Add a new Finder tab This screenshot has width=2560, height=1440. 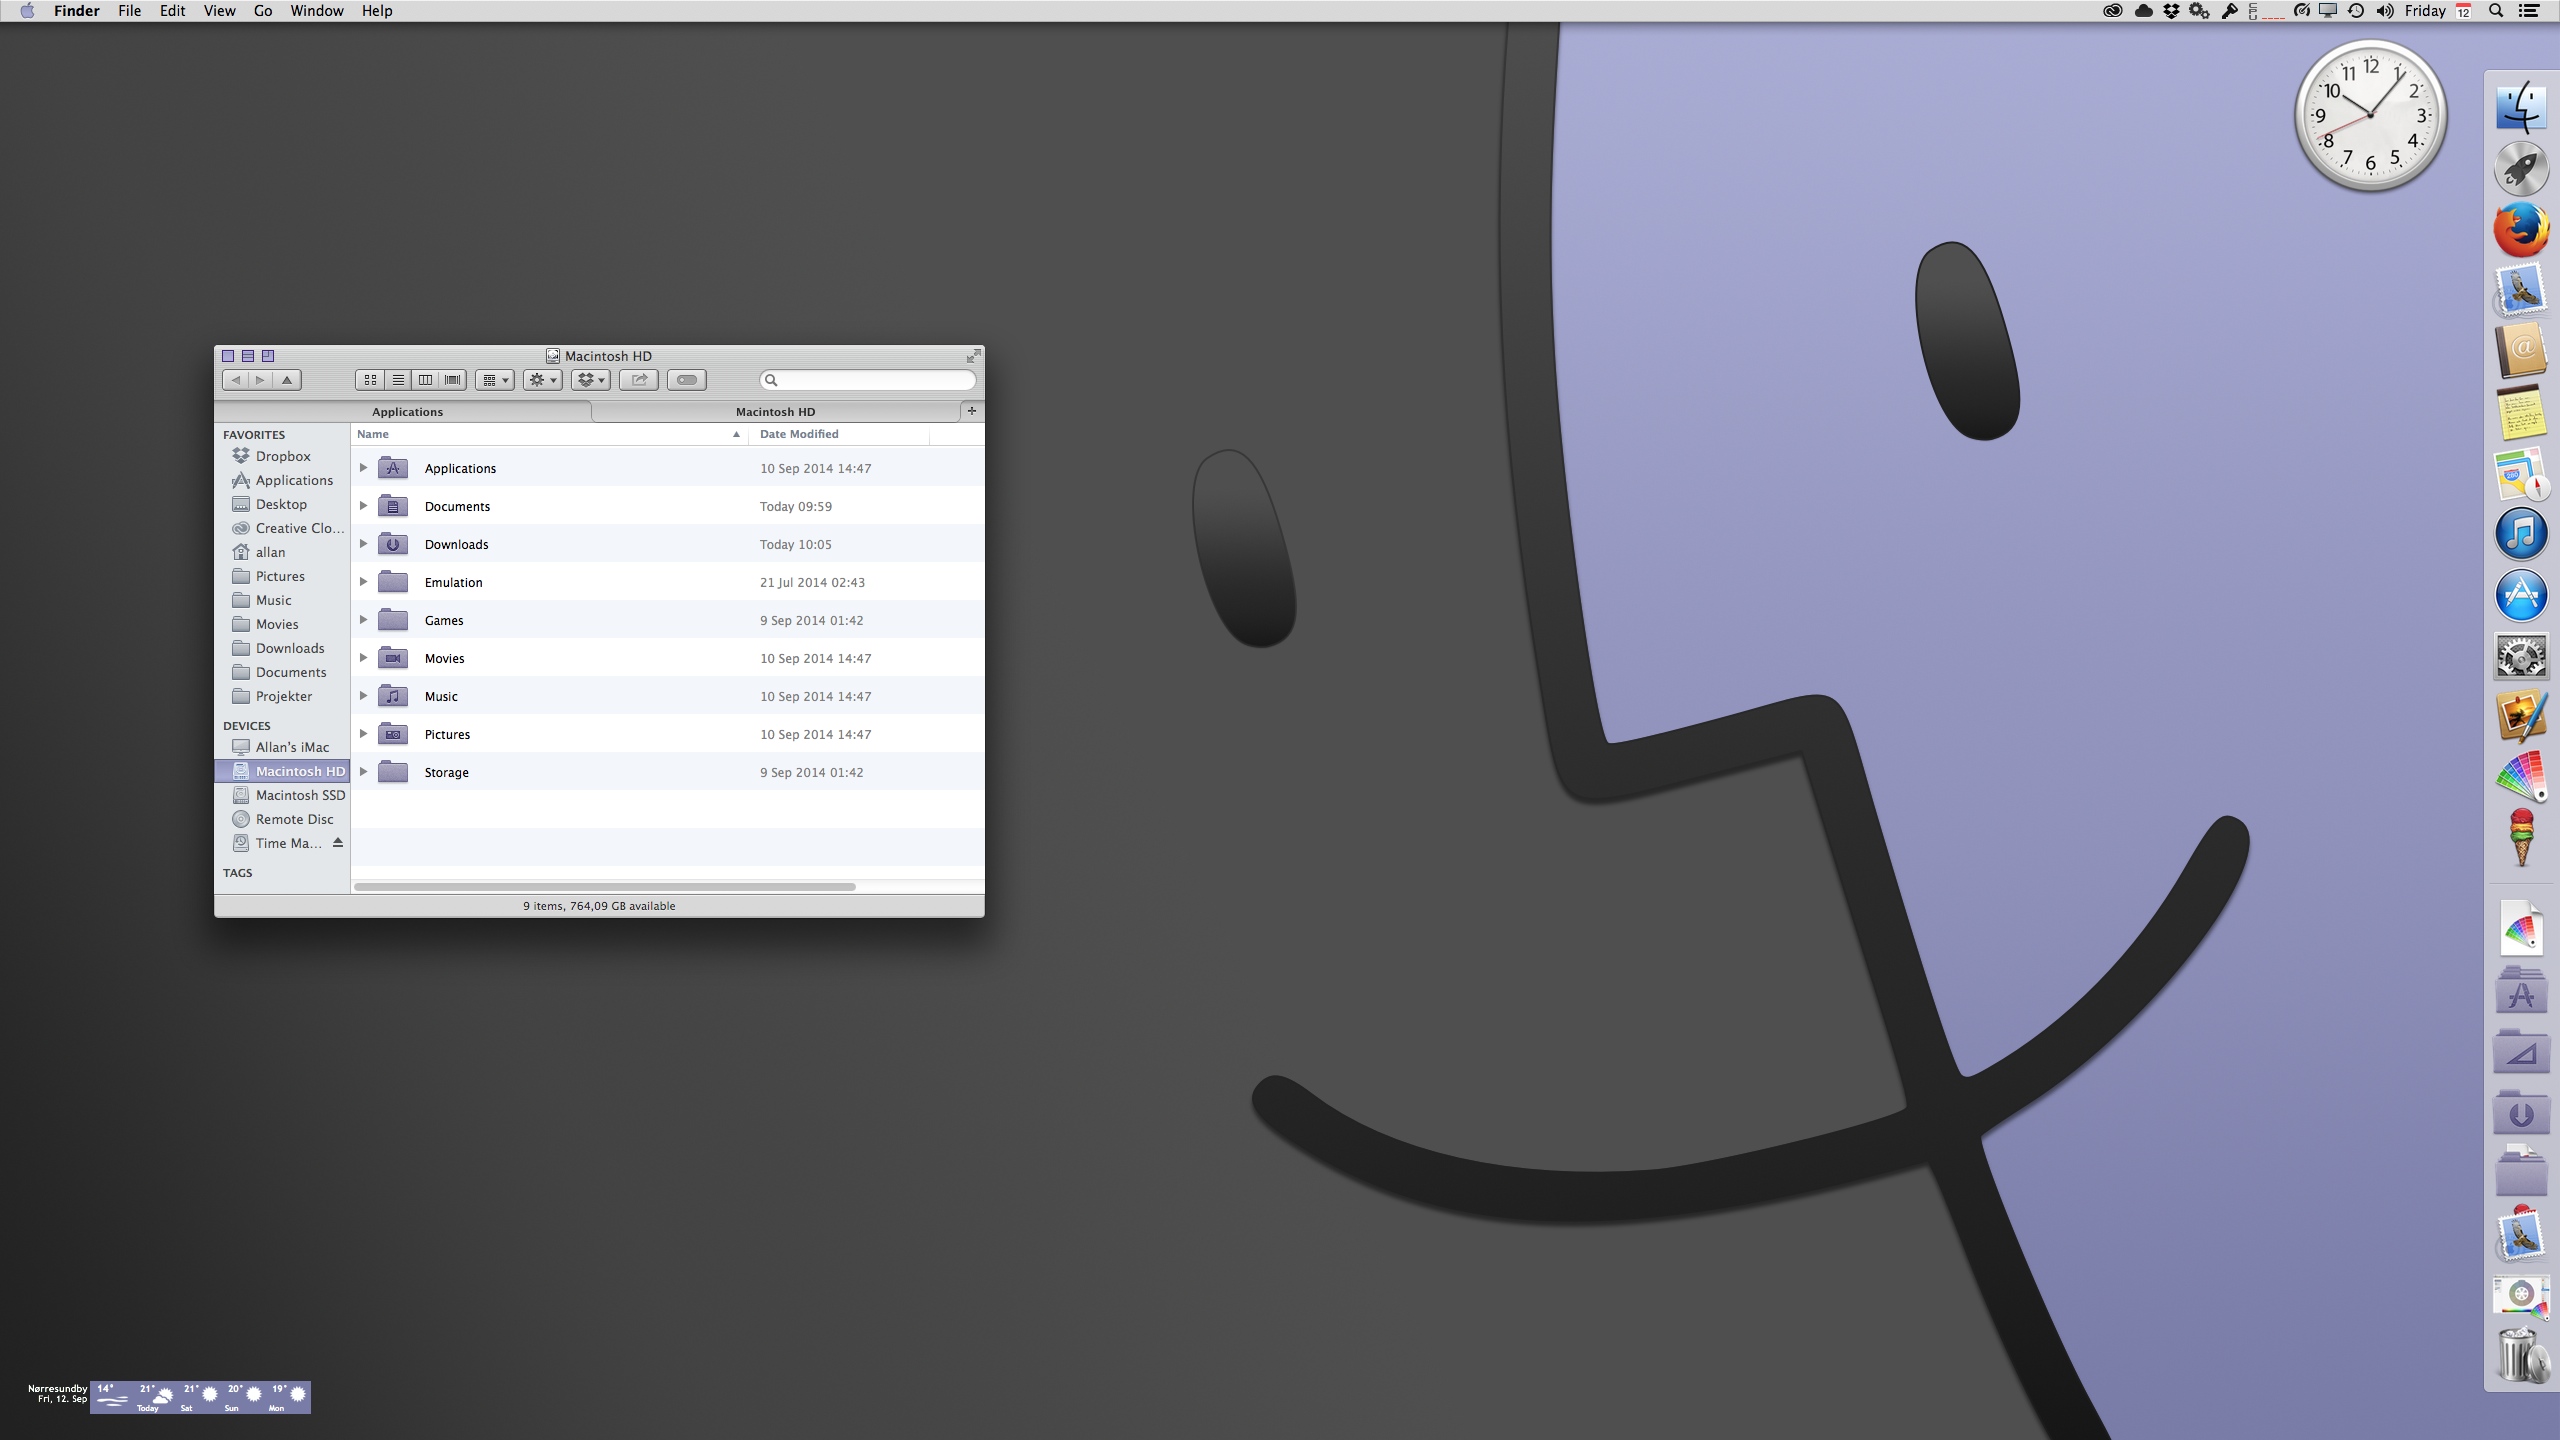(972, 411)
